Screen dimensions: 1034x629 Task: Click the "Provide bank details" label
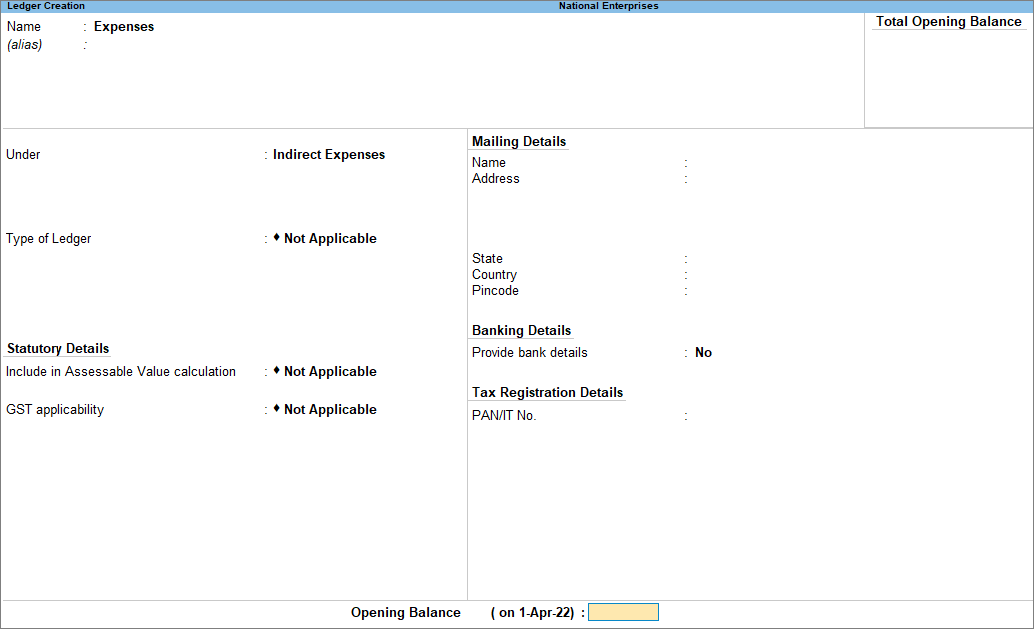[x=530, y=353]
